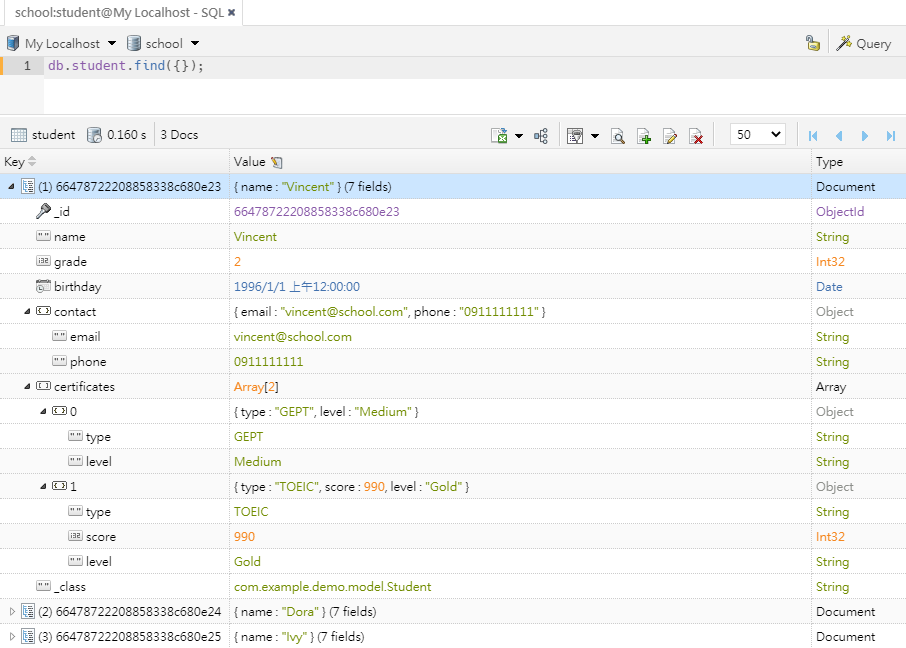Click the delete document icon
Viewport: 906px width, 648px height.
tap(696, 135)
